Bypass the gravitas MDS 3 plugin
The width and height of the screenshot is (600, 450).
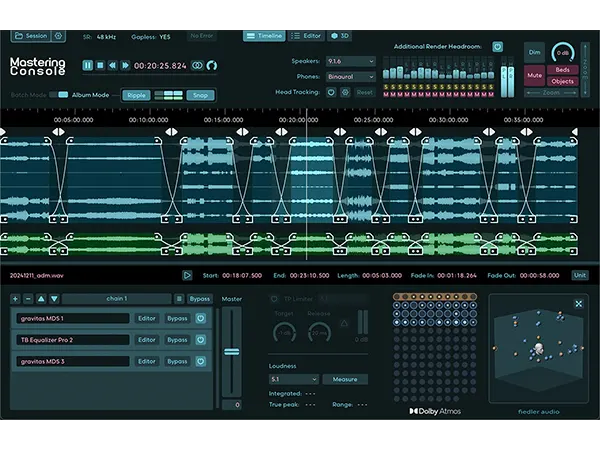tap(177, 361)
